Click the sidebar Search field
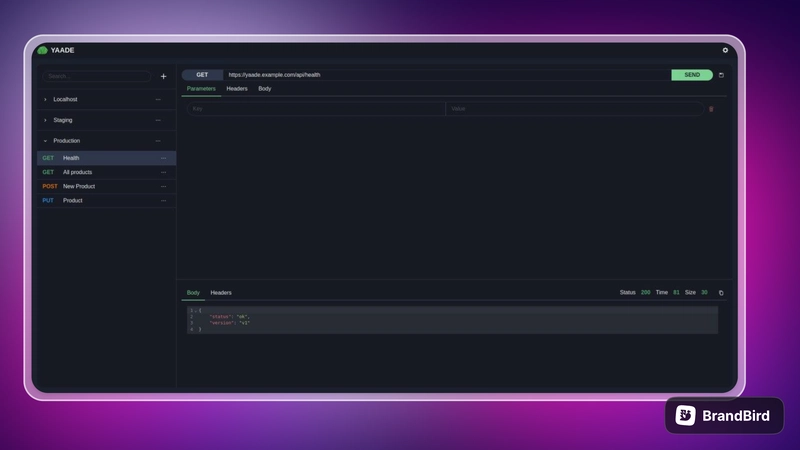Screen dimensions: 800x450 [96, 77]
